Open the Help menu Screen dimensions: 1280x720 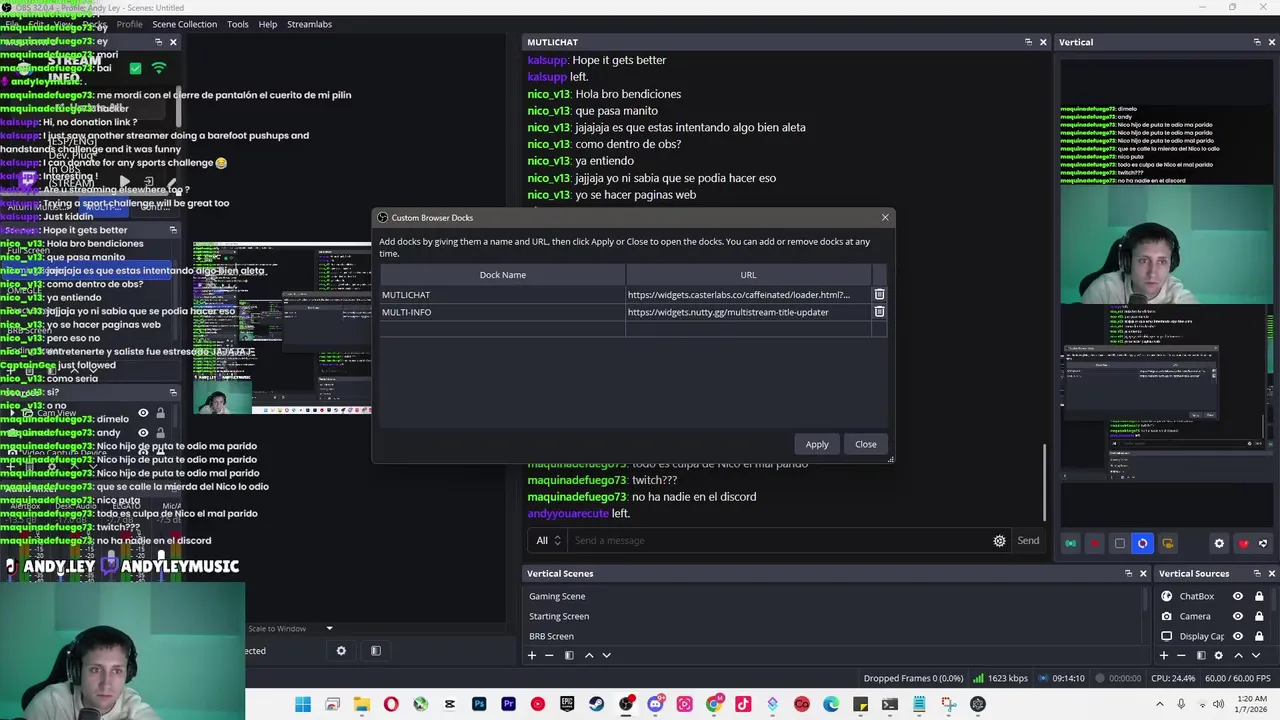(x=267, y=24)
